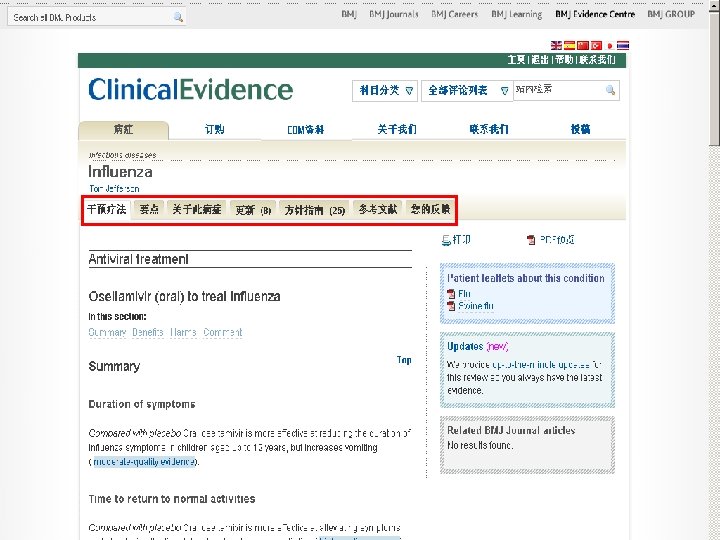
Task: Click 'Antiviral treatment' heading
Action: [138, 259]
